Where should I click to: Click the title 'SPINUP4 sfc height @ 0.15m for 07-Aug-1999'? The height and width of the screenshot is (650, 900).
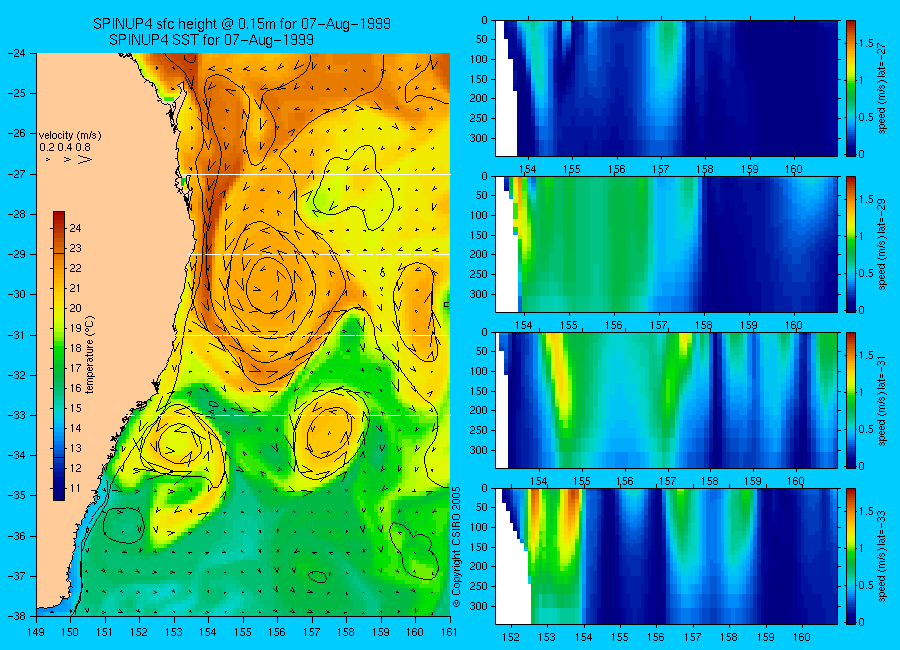point(242,24)
